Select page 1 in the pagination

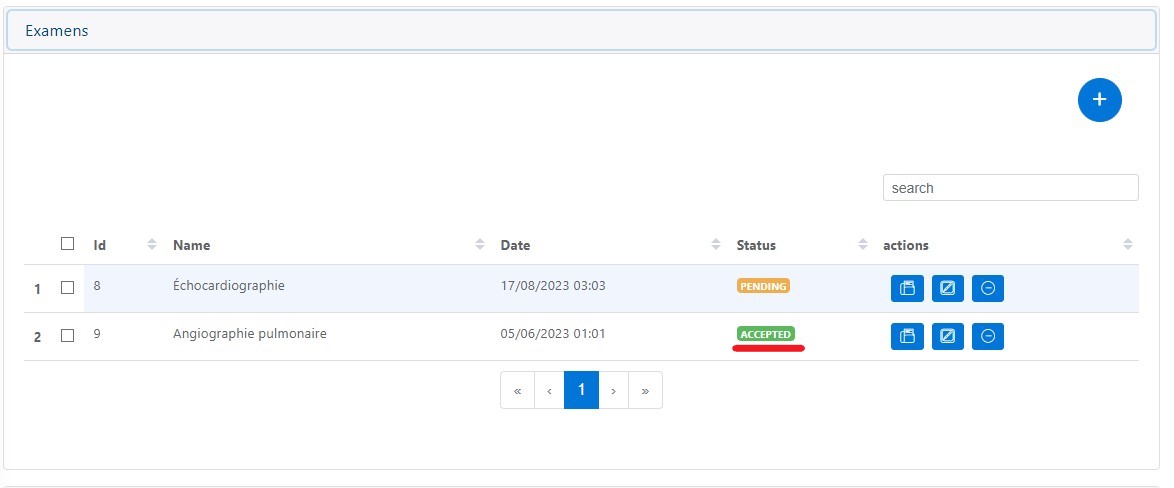pos(581,390)
